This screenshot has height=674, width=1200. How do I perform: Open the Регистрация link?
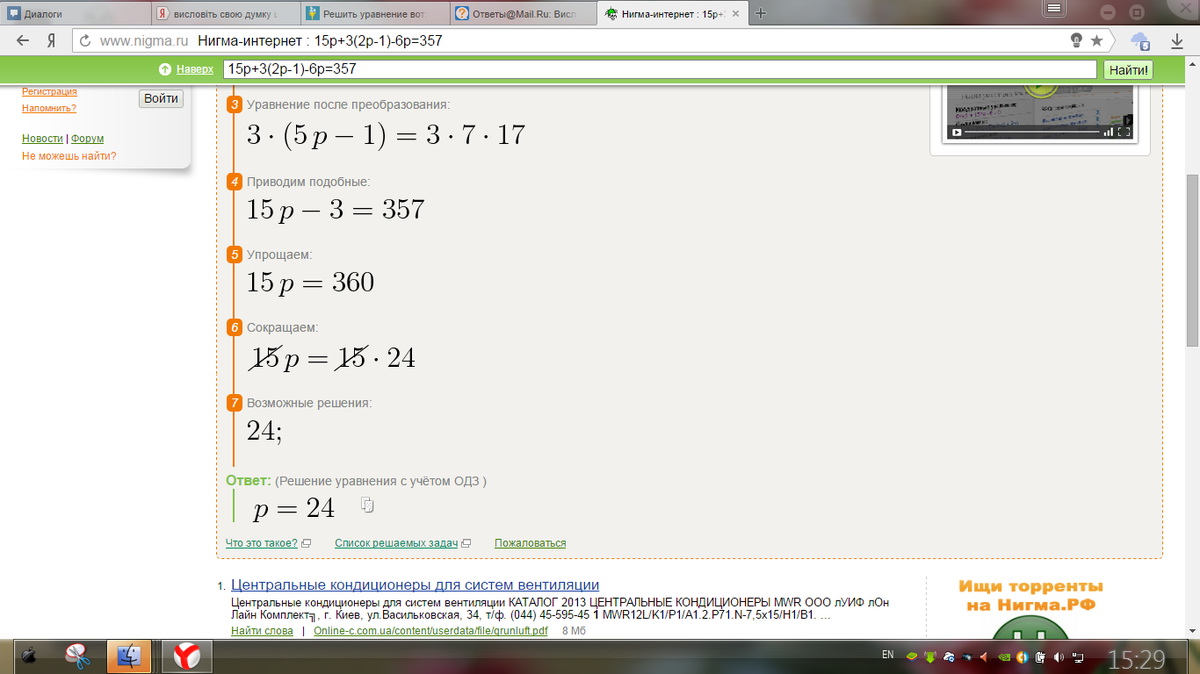tap(50, 92)
